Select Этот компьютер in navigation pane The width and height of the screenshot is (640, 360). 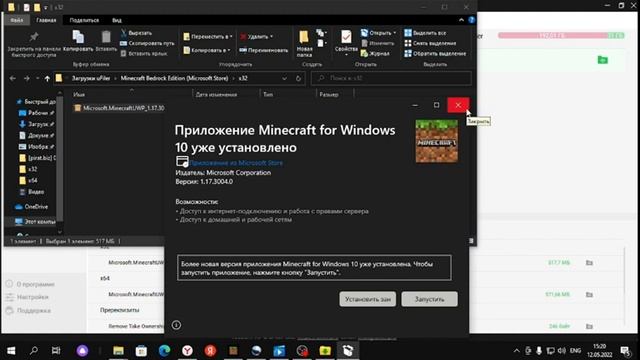(x=35, y=222)
